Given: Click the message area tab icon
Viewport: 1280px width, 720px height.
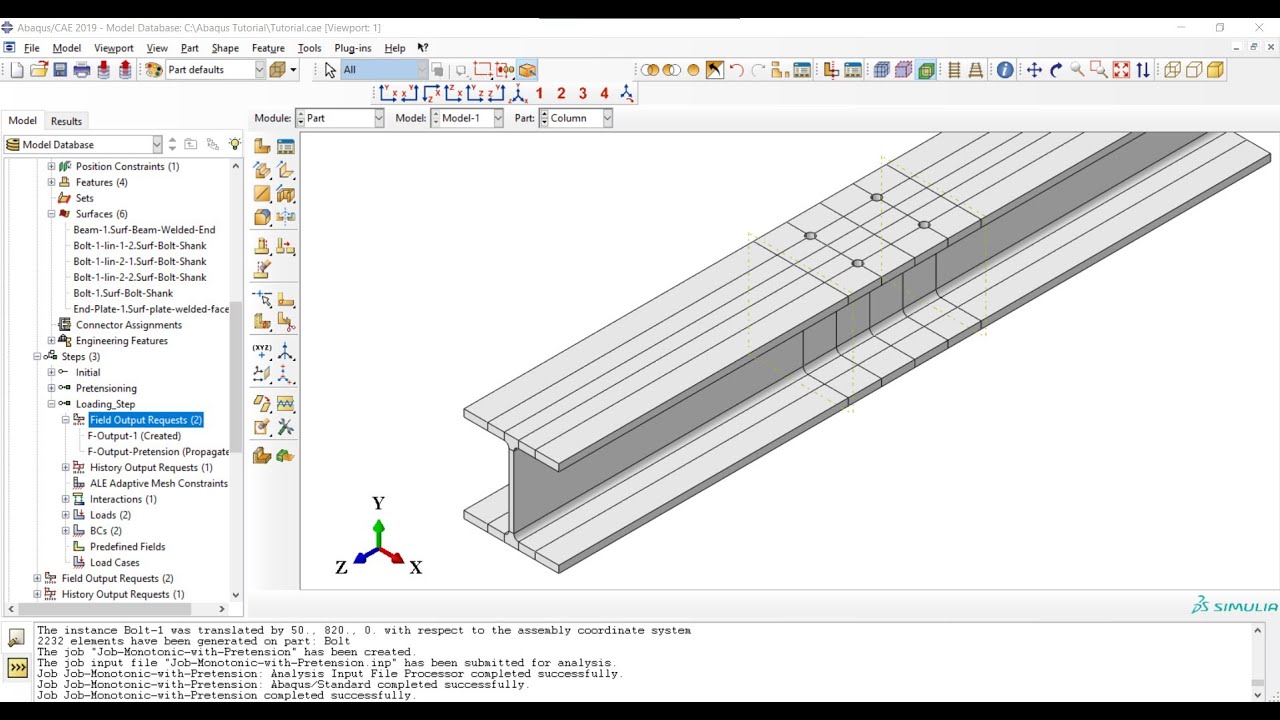Looking at the screenshot, I should [x=17, y=638].
